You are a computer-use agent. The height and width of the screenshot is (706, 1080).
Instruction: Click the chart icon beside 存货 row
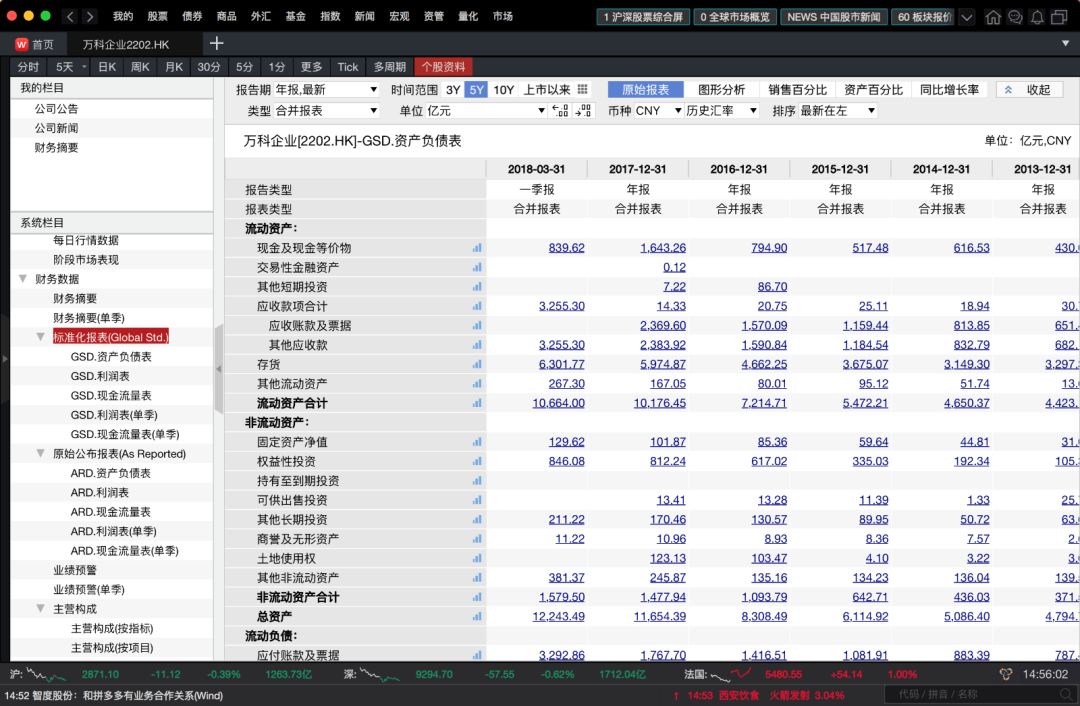pos(476,363)
